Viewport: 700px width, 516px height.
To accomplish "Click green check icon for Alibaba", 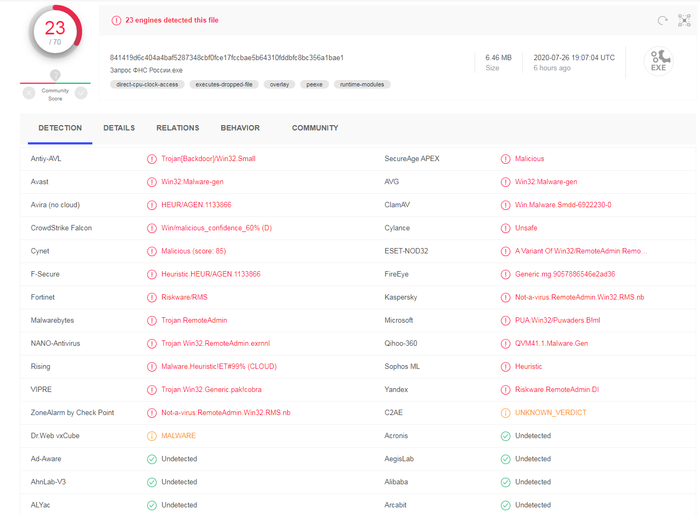I will pos(505,482).
